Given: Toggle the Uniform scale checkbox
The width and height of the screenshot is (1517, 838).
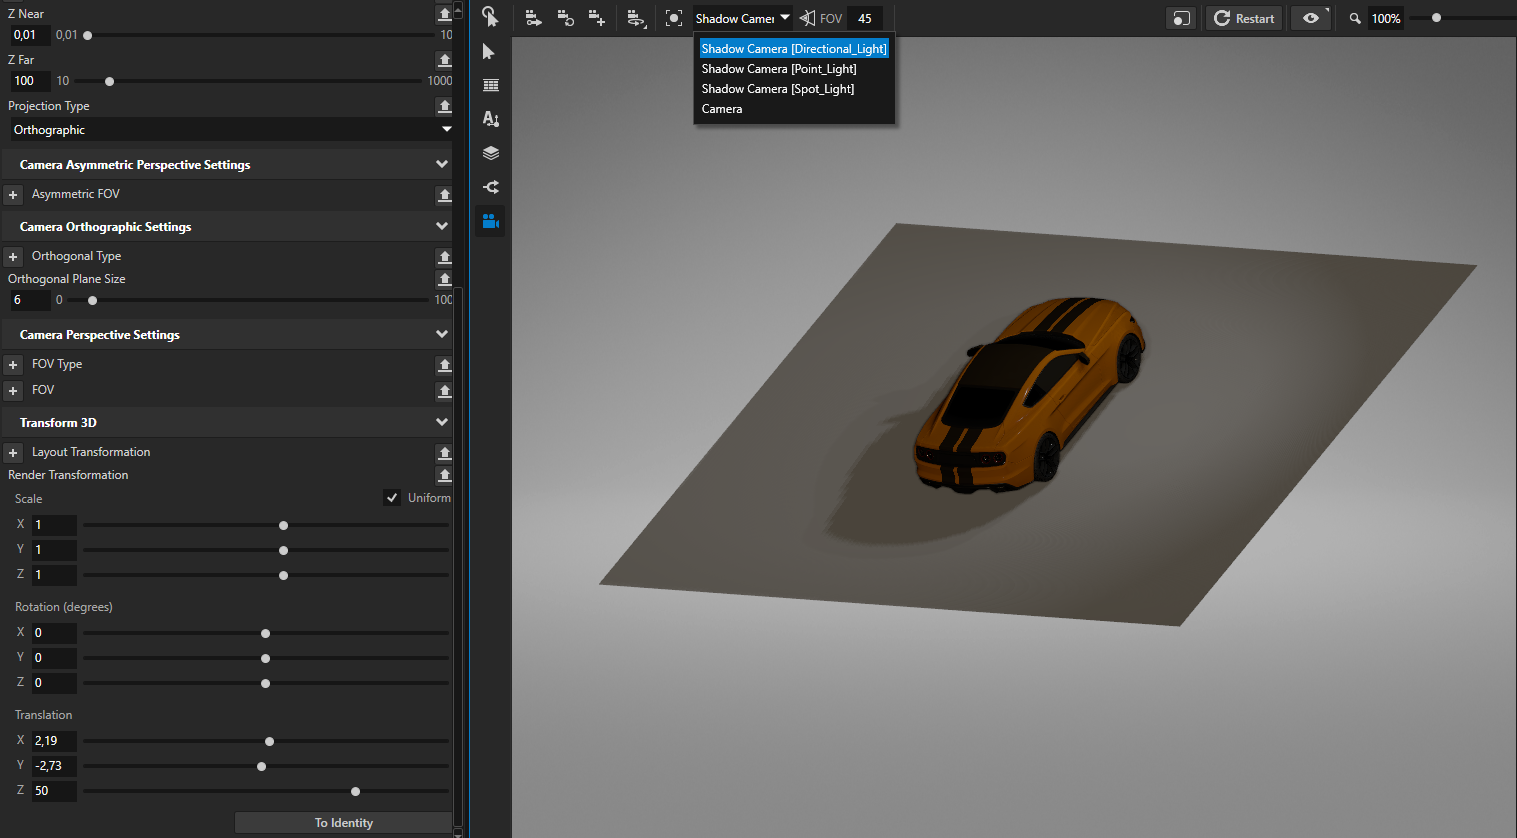Looking at the screenshot, I should 391,497.
